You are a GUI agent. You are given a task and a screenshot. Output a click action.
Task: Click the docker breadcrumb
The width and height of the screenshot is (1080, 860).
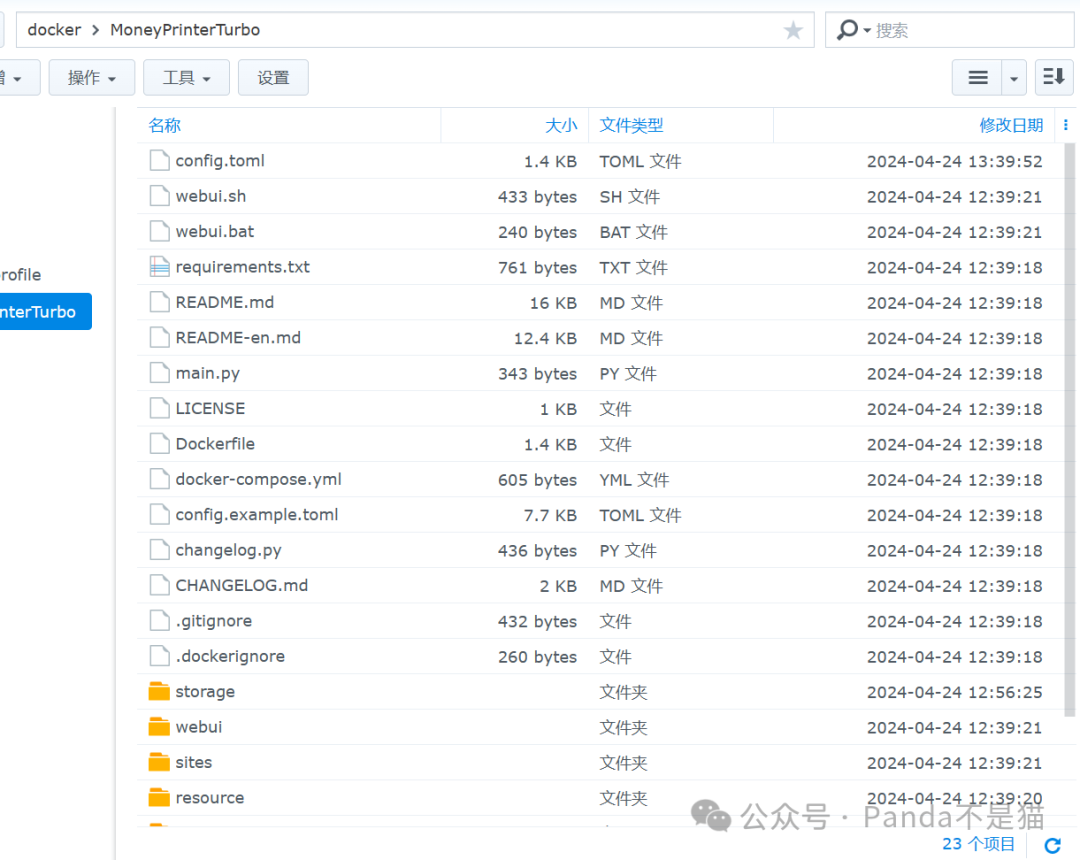[x=54, y=30]
